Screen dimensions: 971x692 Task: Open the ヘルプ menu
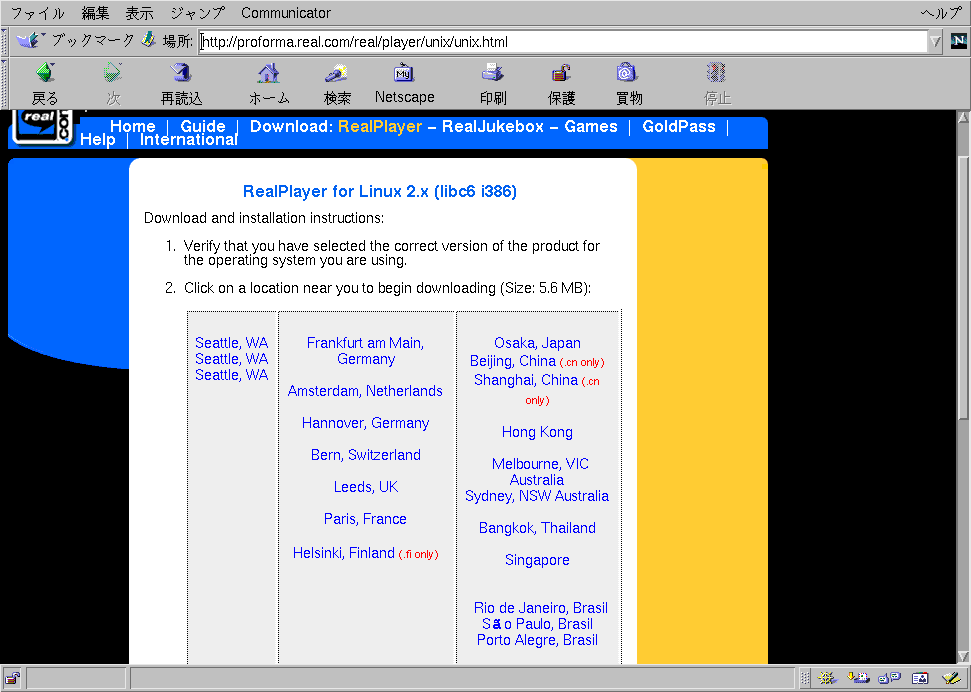point(941,13)
